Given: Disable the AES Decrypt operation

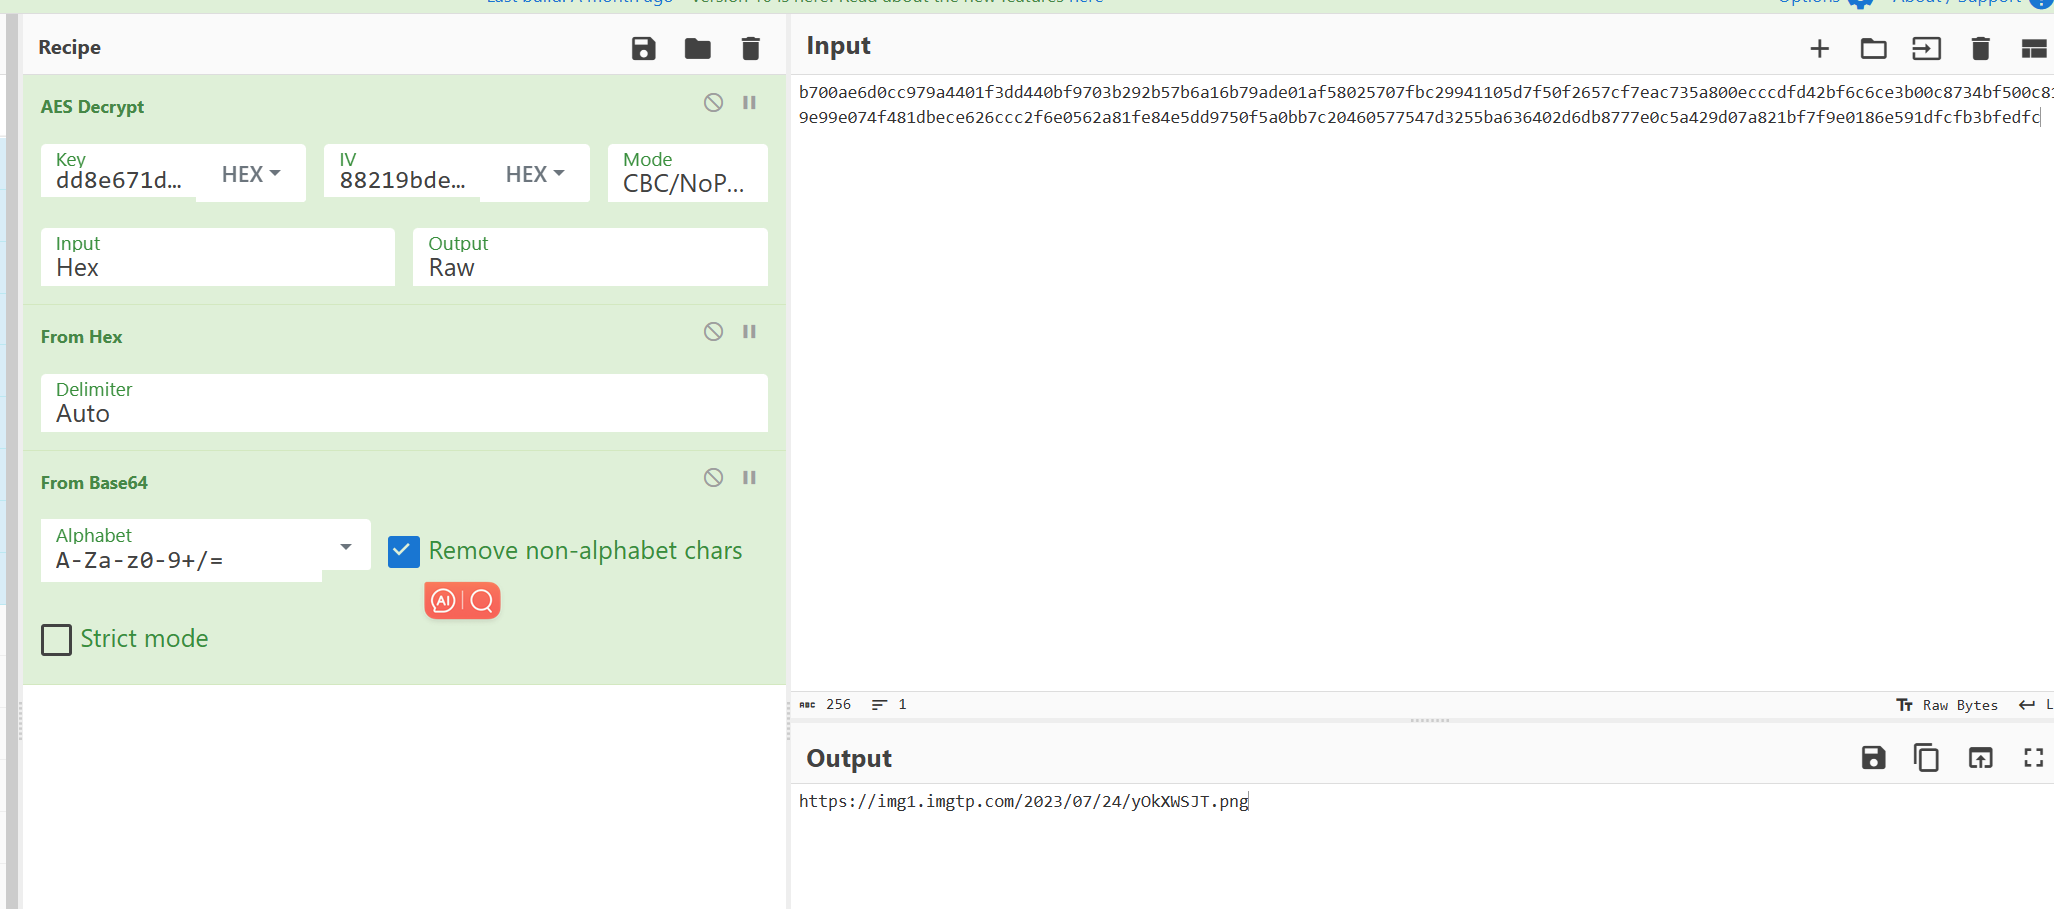Looking at the screenshot, I should point(713,102).
